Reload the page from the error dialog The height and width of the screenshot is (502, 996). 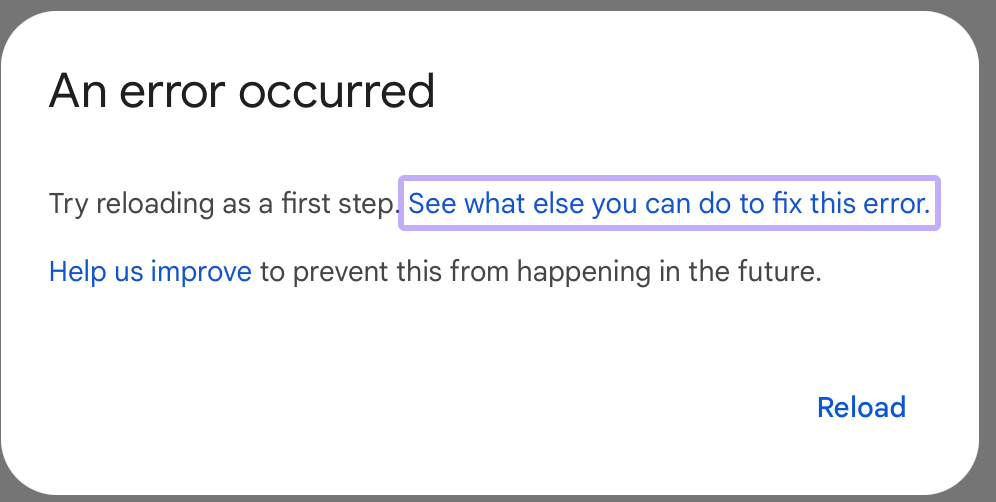click(861, 408)
